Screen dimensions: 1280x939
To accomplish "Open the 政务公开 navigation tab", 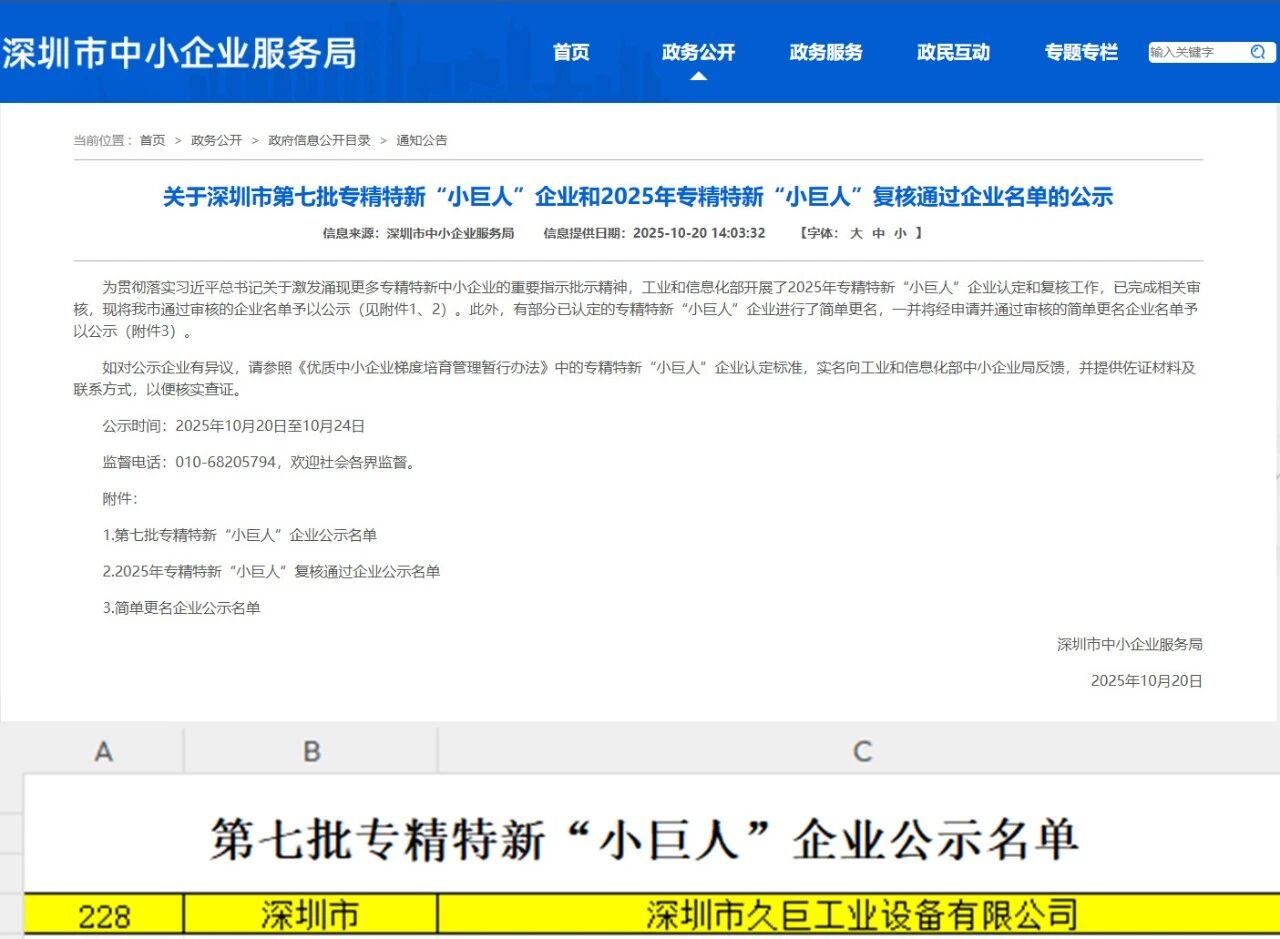I will [x=698, y=52].
